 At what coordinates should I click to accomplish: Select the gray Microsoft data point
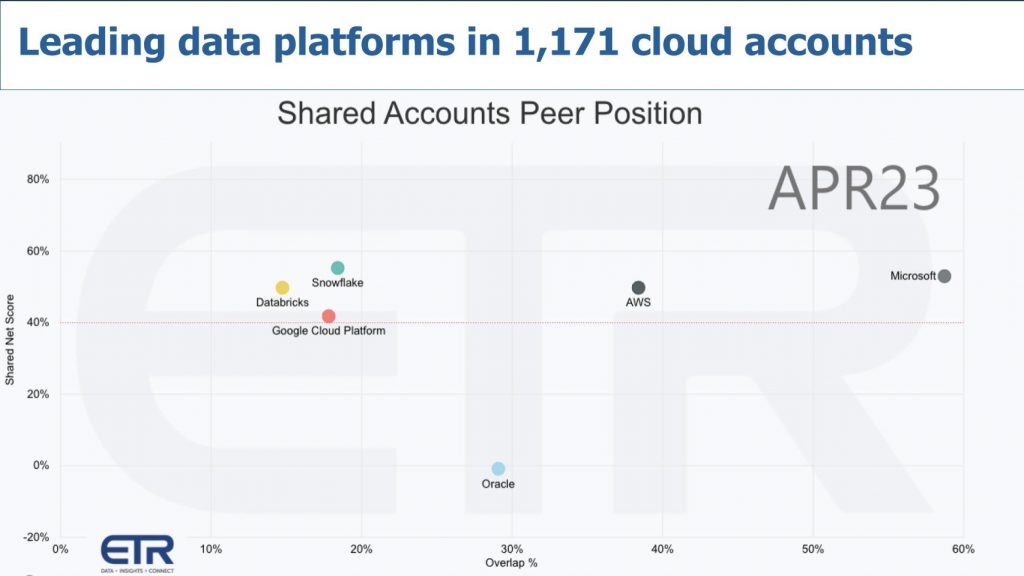(944, 276)
